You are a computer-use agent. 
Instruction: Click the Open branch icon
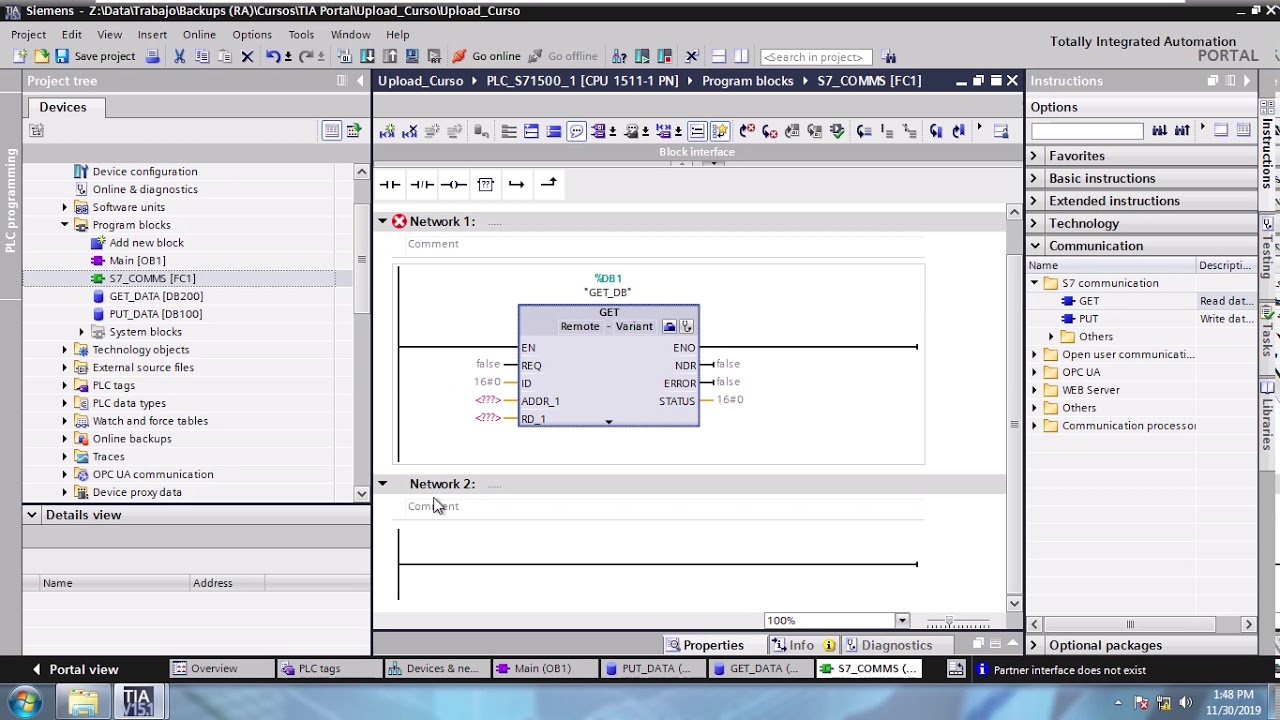pyautogui.click(x=516, y=184)
